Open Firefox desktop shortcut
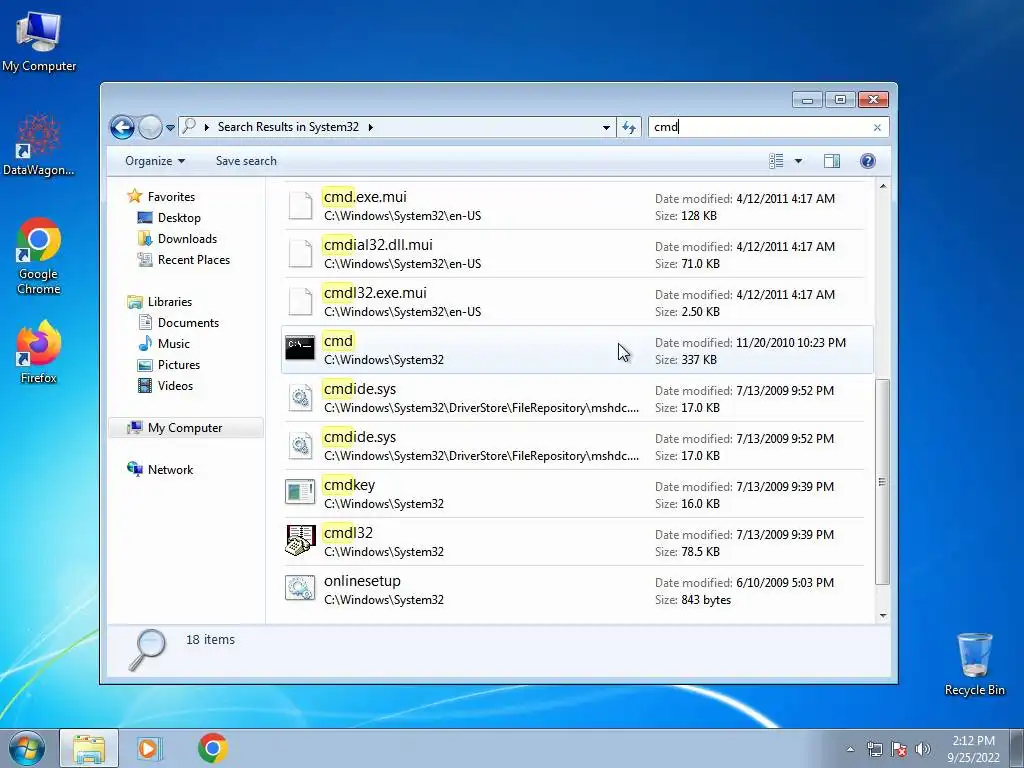This screenshot has width=1024, height=768. pyautogui.click(x=39, y=353)
